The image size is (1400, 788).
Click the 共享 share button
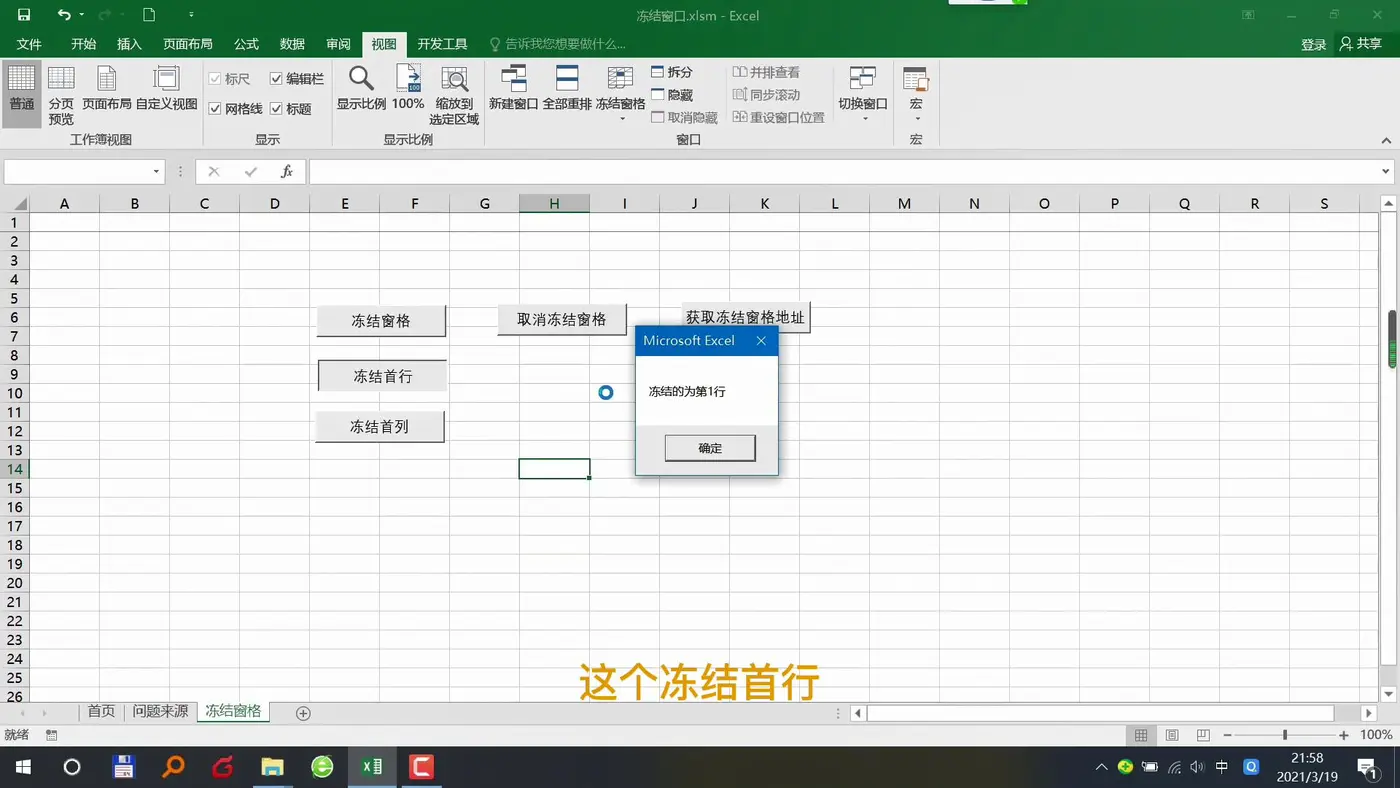pos(1362,44)
